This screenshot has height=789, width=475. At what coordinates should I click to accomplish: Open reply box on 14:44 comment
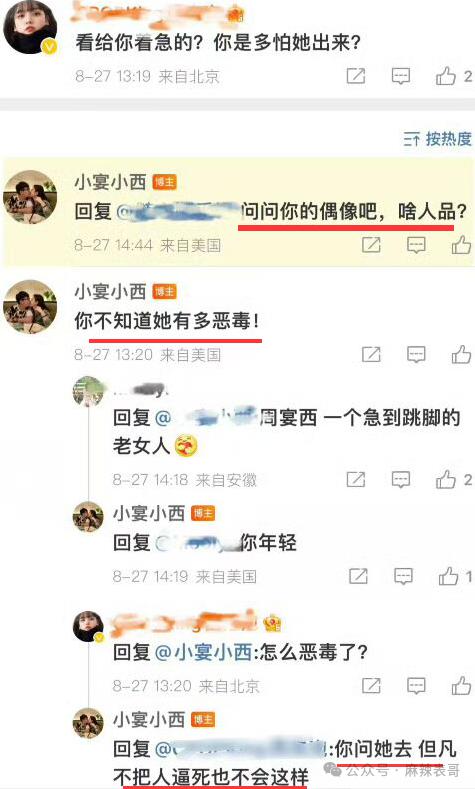coord(416,245)
